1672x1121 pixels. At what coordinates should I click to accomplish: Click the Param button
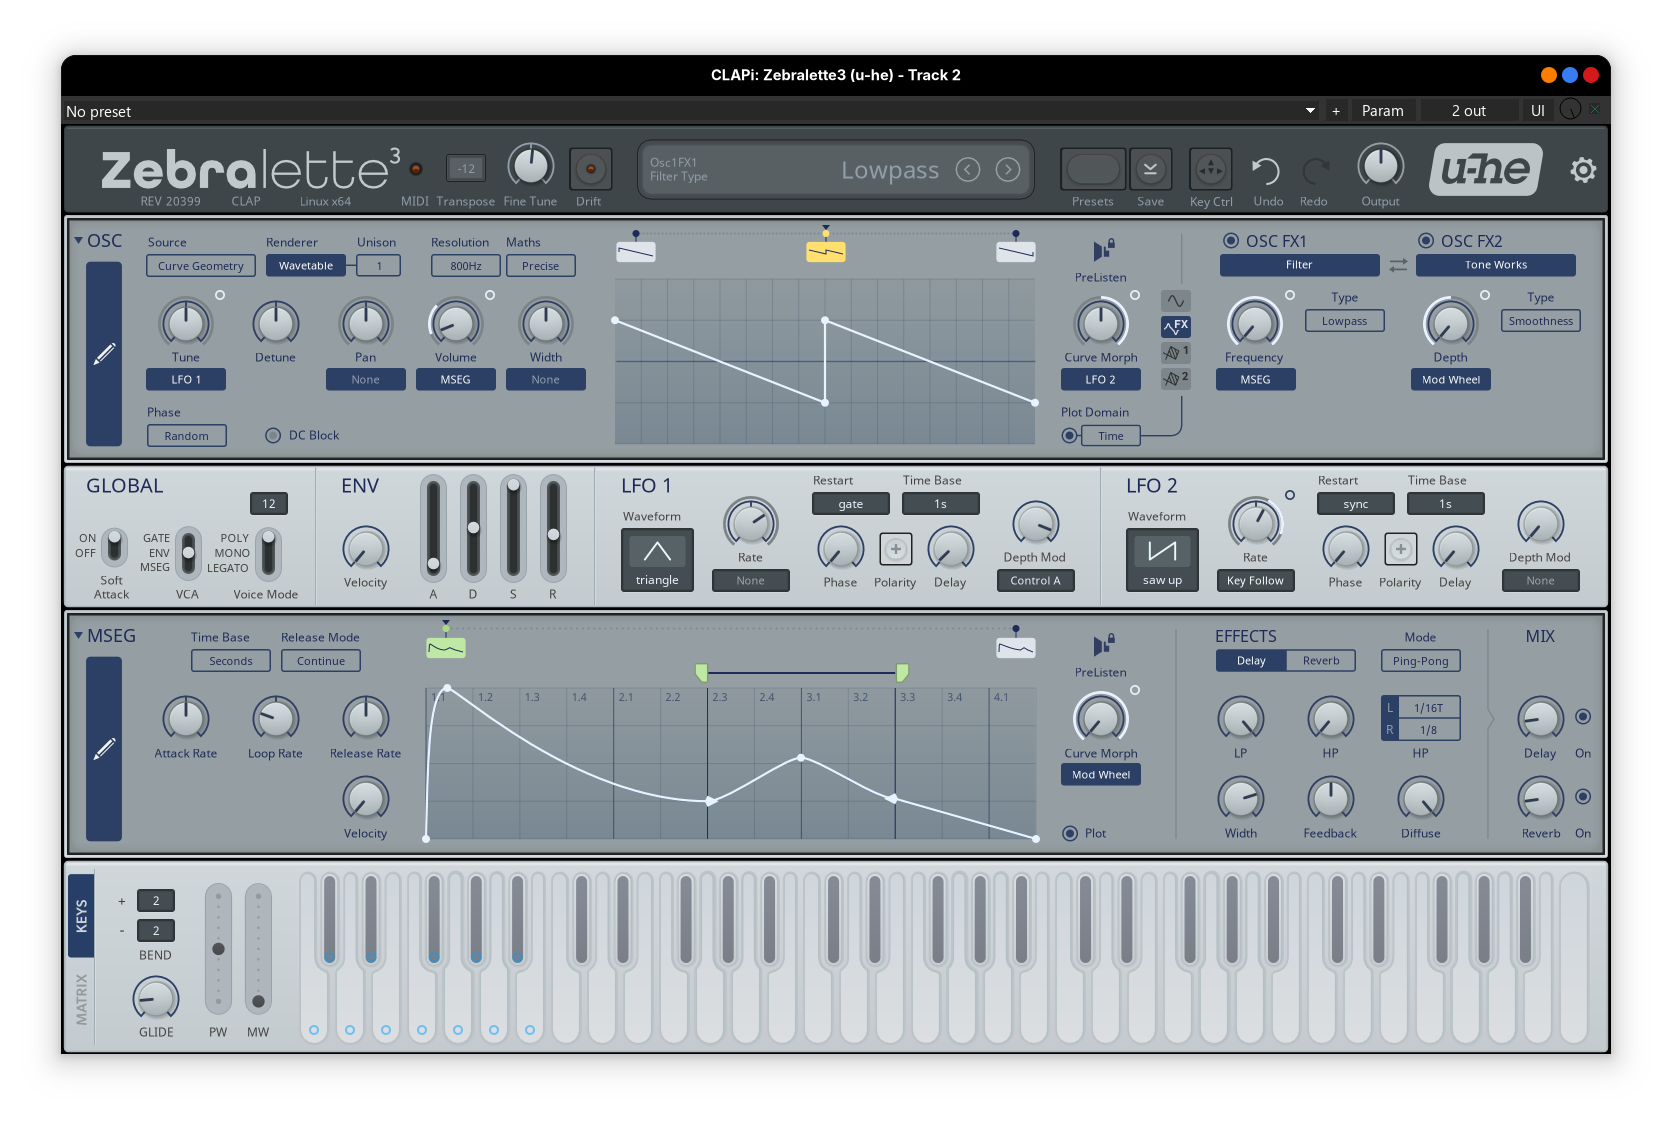[1382, 111]
